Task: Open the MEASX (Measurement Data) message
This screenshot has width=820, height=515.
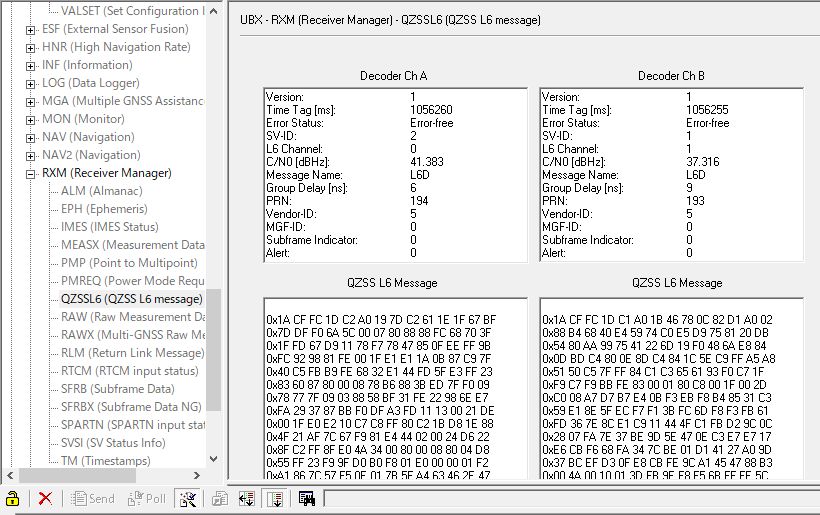Action: (132, 245)
